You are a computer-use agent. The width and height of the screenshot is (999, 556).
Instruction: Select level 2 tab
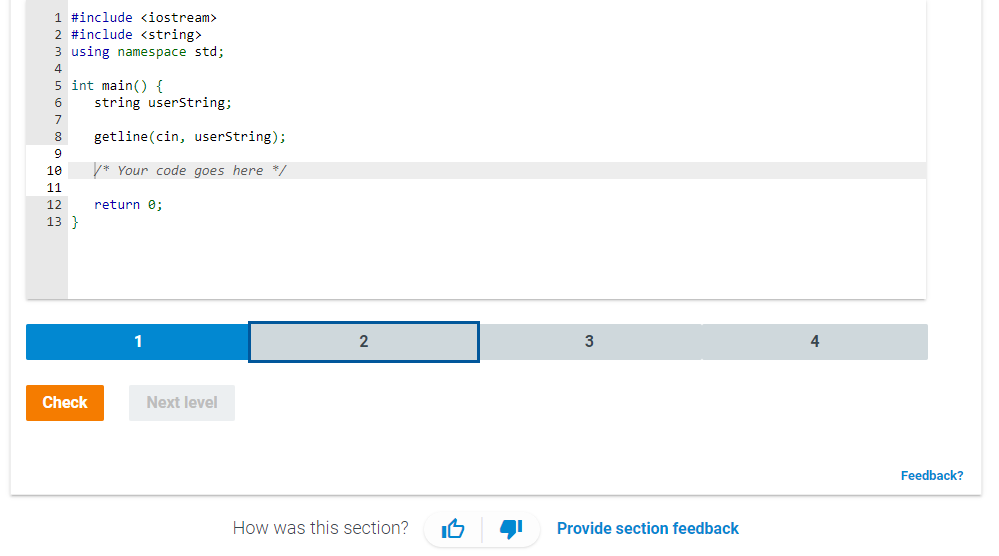pos(364,342)
